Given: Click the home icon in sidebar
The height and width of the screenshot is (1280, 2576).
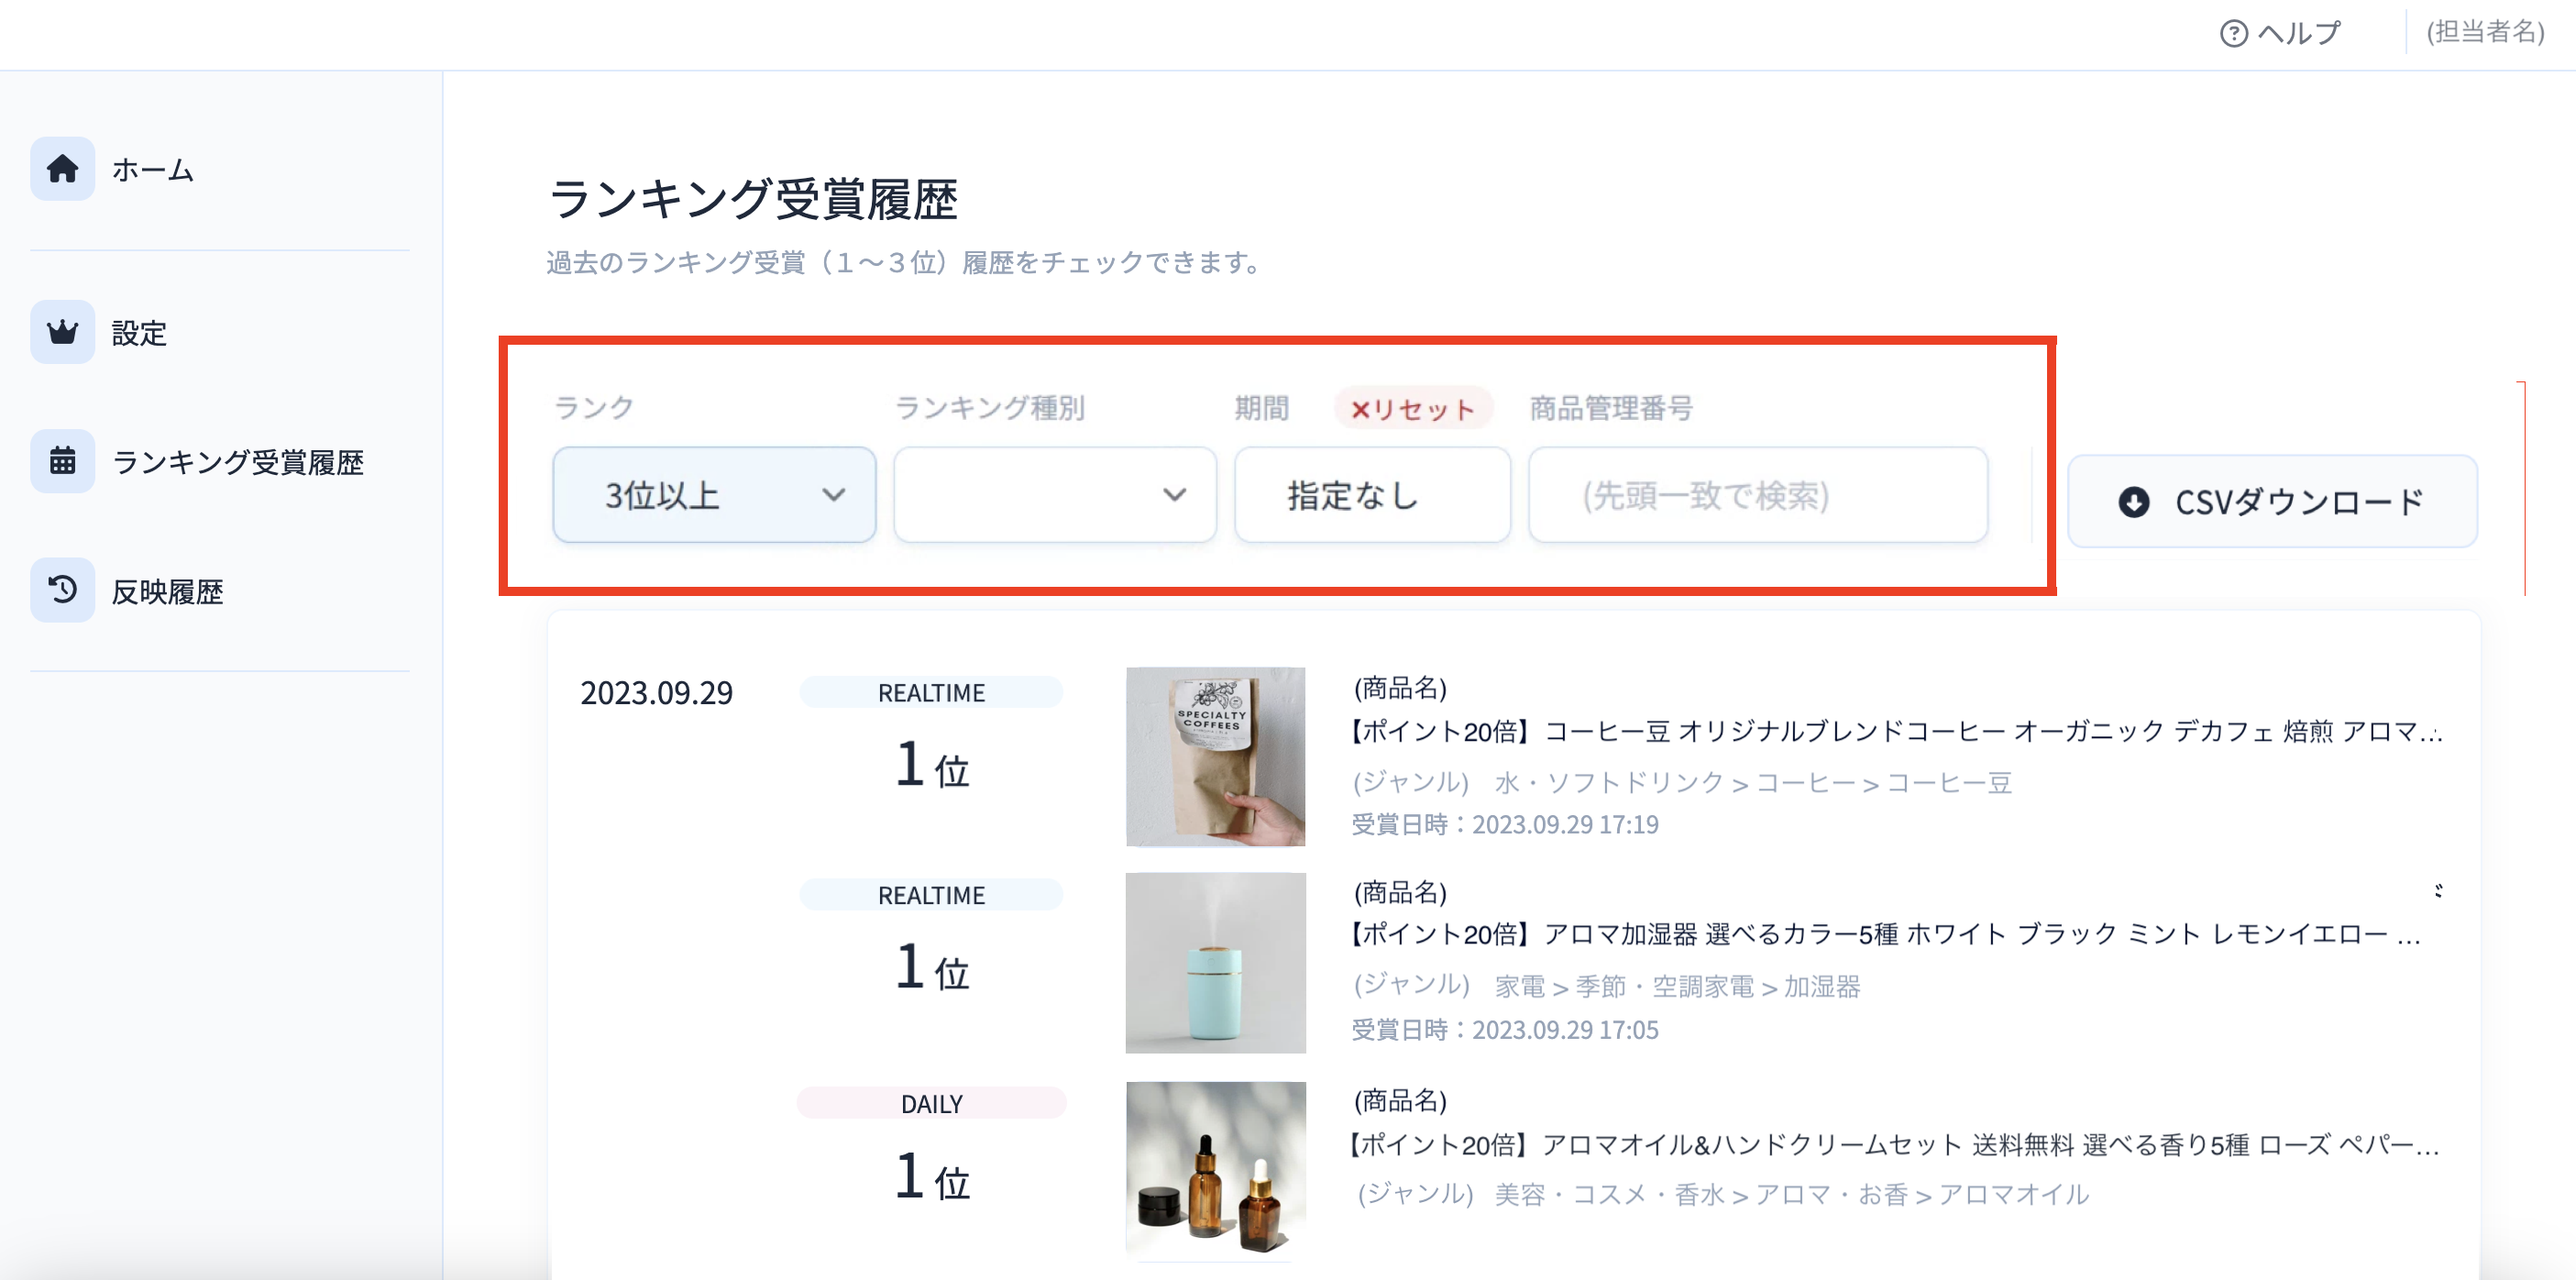Looking at the screenshot, I should pyautogui.click(x=62, y=169).
